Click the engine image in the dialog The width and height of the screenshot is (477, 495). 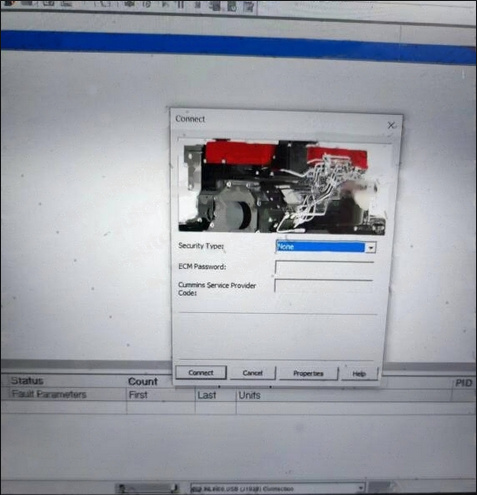point(282,186)
